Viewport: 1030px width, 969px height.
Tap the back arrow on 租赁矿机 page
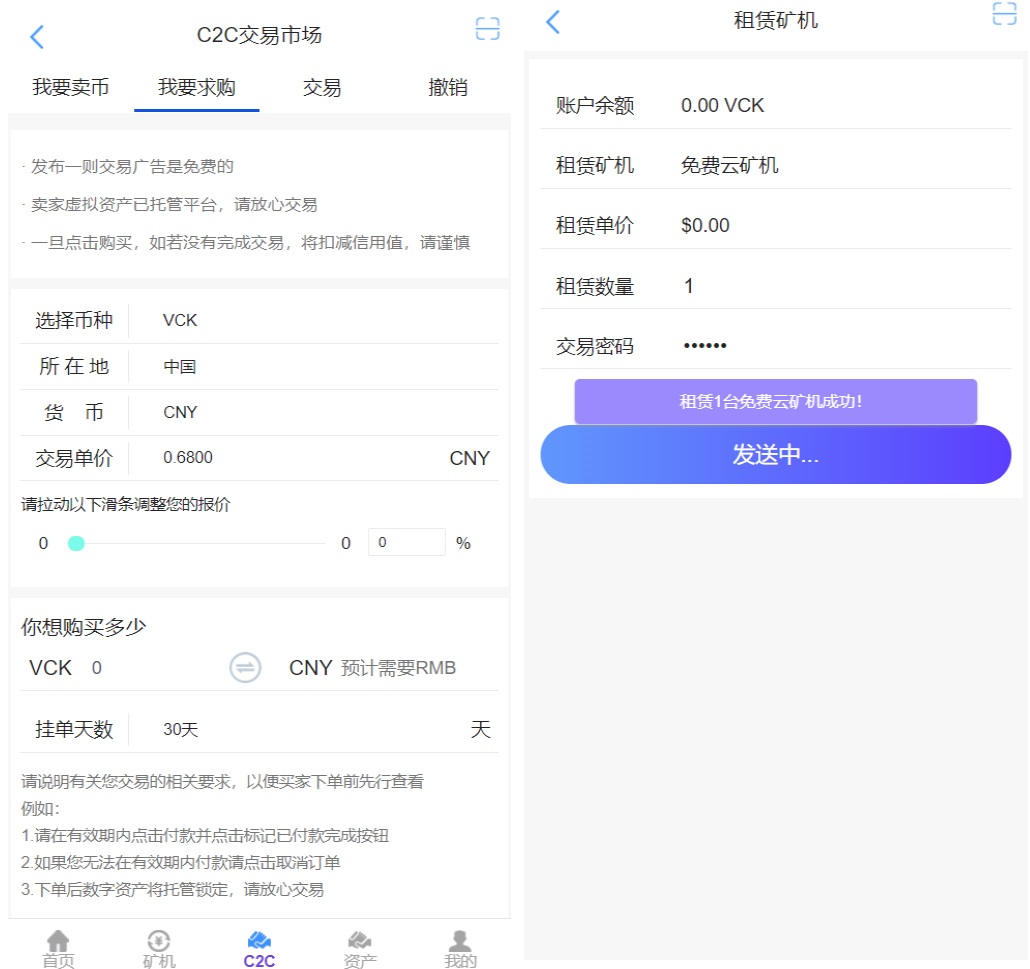point(552,21)
